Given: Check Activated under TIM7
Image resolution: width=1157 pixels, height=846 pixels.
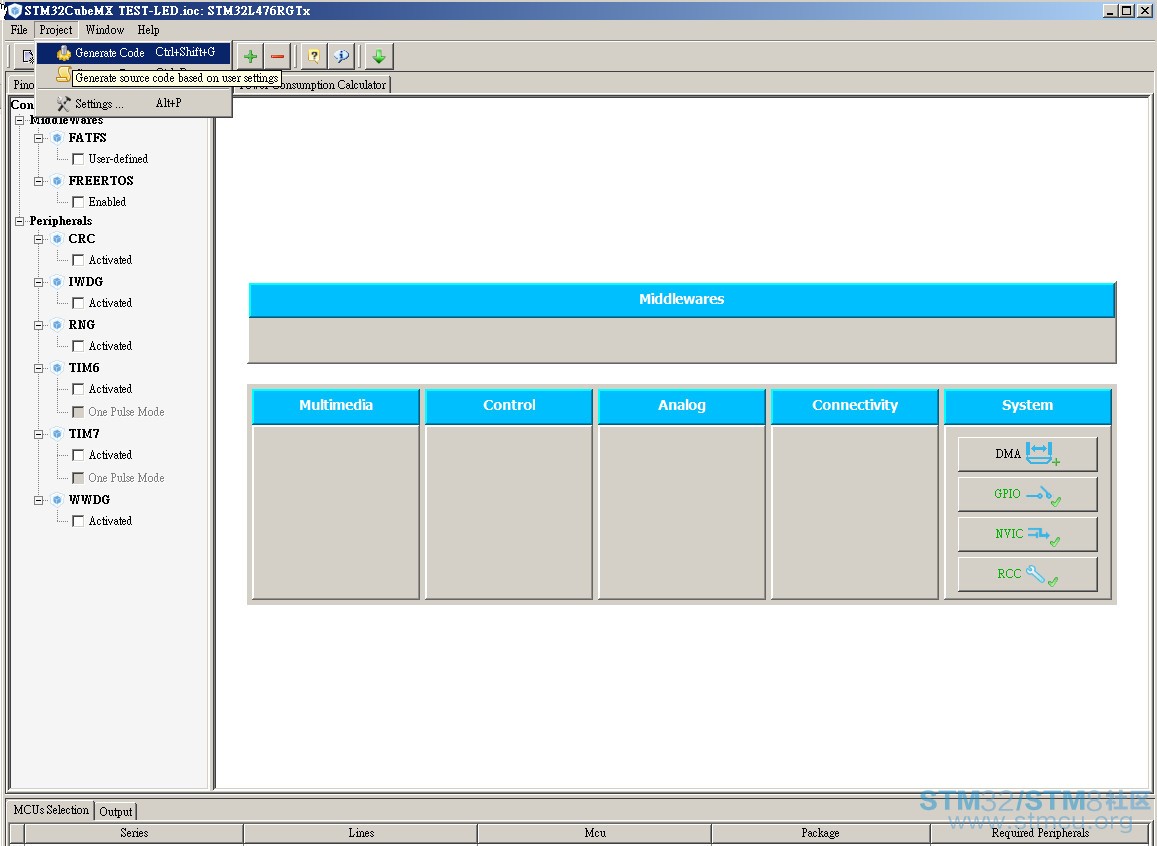Looking at the screenshot, I should point(78,455).
